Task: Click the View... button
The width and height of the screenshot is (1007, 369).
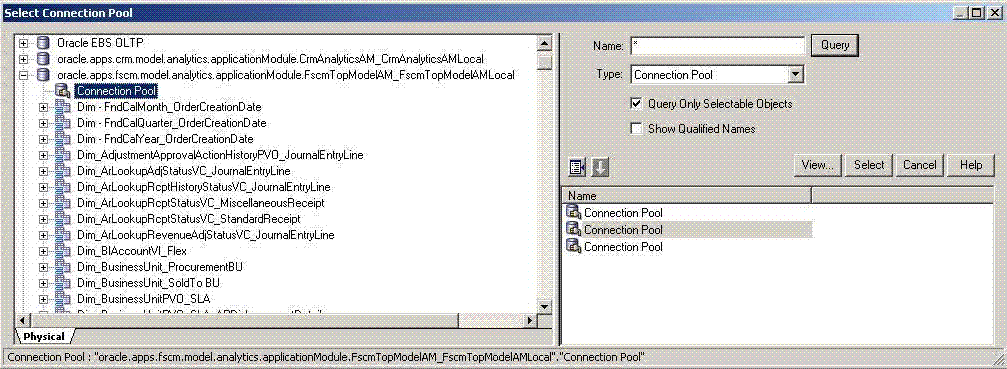Action: [x=818, y=165]
